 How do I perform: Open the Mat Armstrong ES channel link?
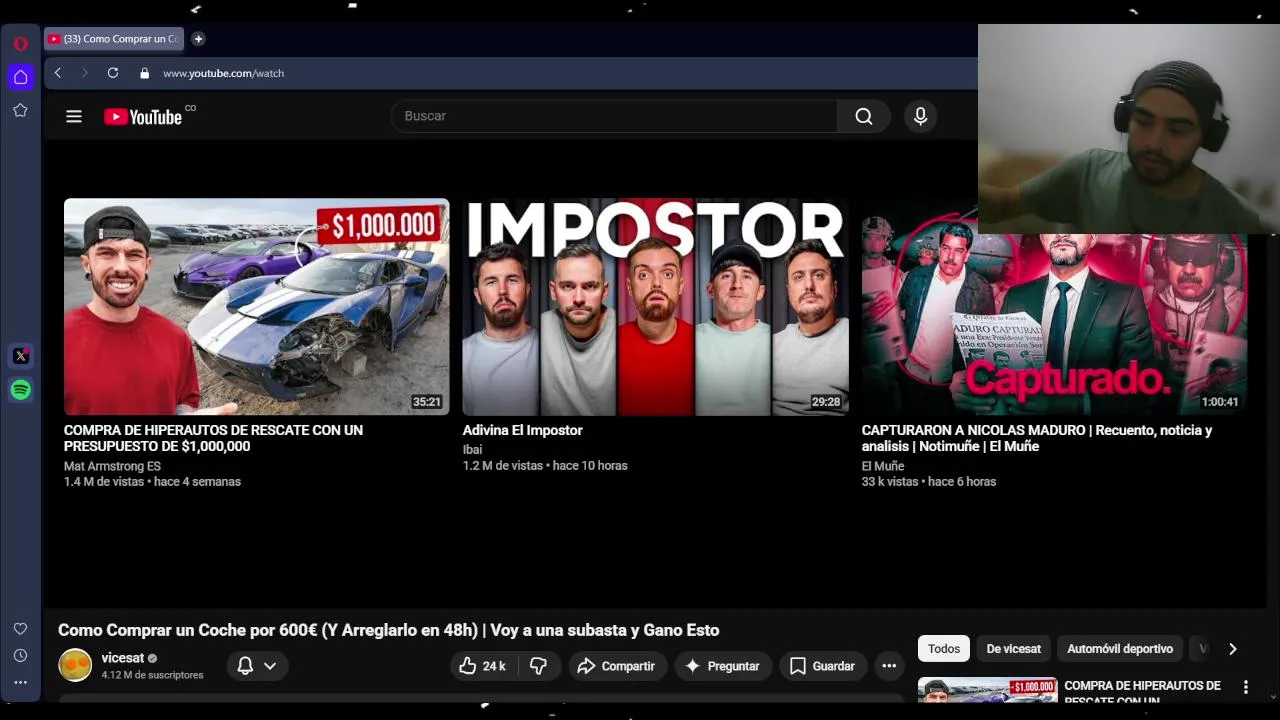tap(112, 466)
